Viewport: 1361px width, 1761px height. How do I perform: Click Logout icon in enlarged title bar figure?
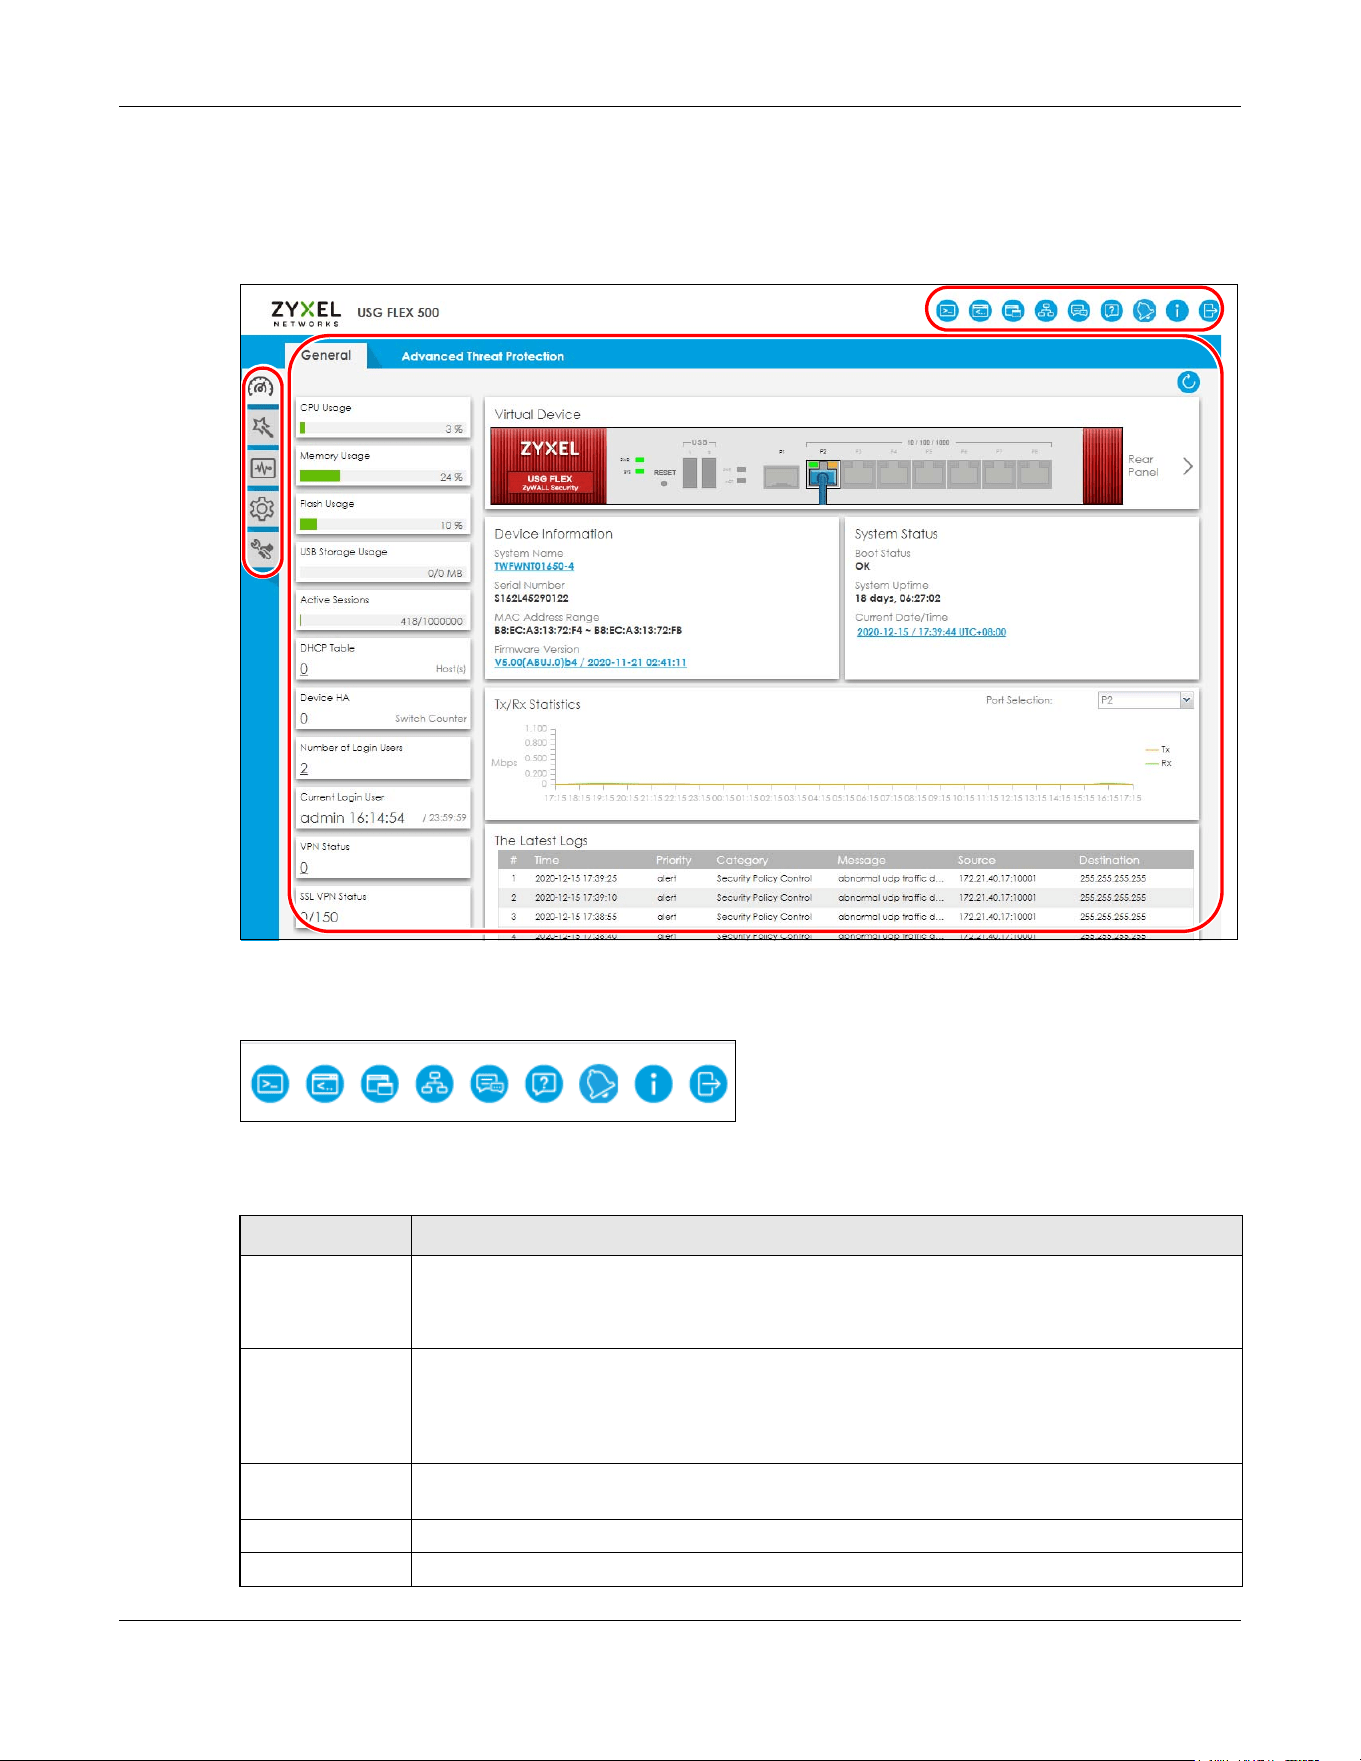[708, 1084]
